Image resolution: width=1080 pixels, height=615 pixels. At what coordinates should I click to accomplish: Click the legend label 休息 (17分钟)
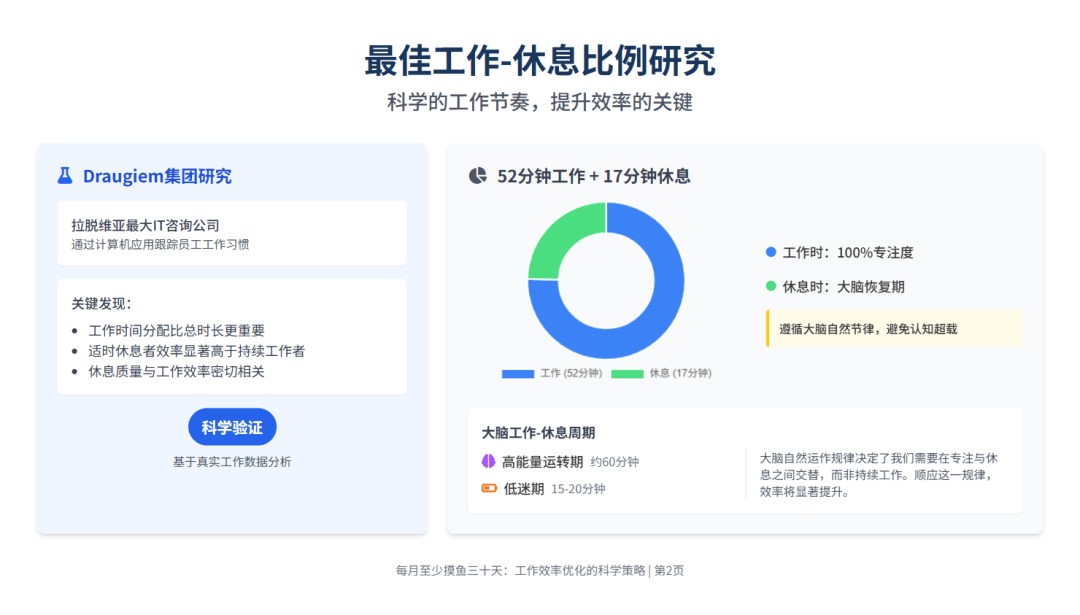681,373
